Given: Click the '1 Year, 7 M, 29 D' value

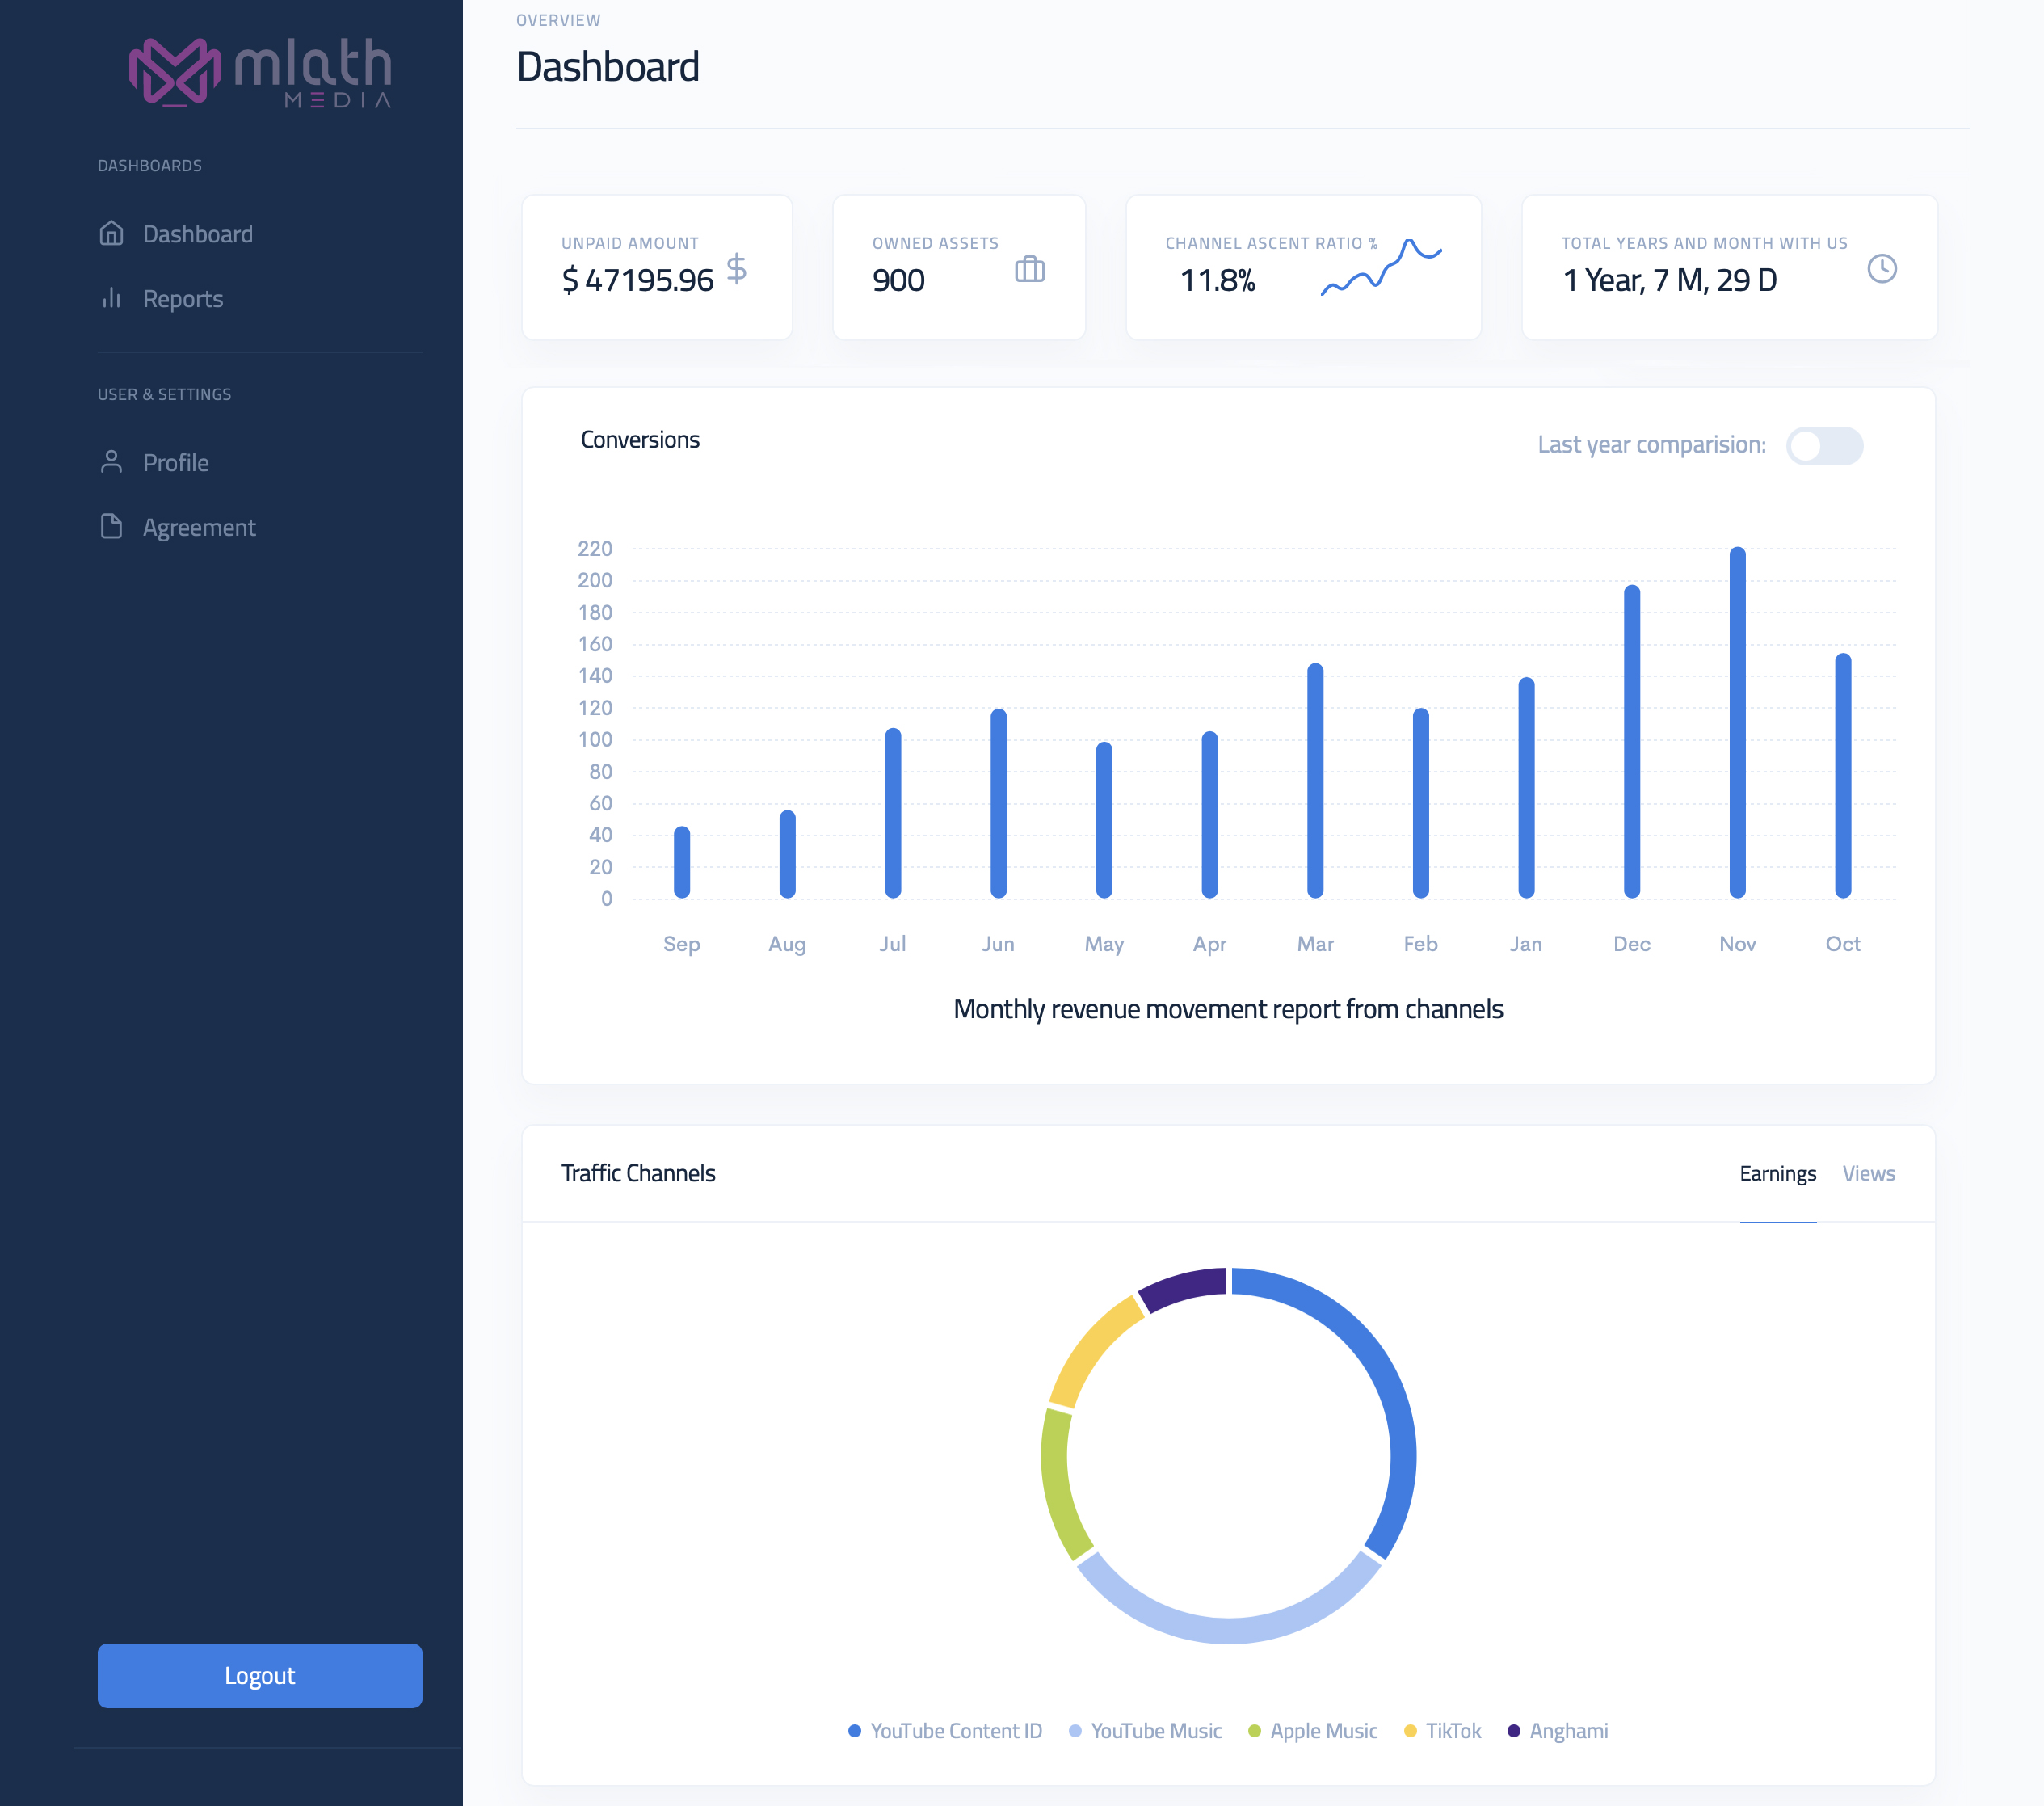Looking at the screenshot, I should [1669, 280].
